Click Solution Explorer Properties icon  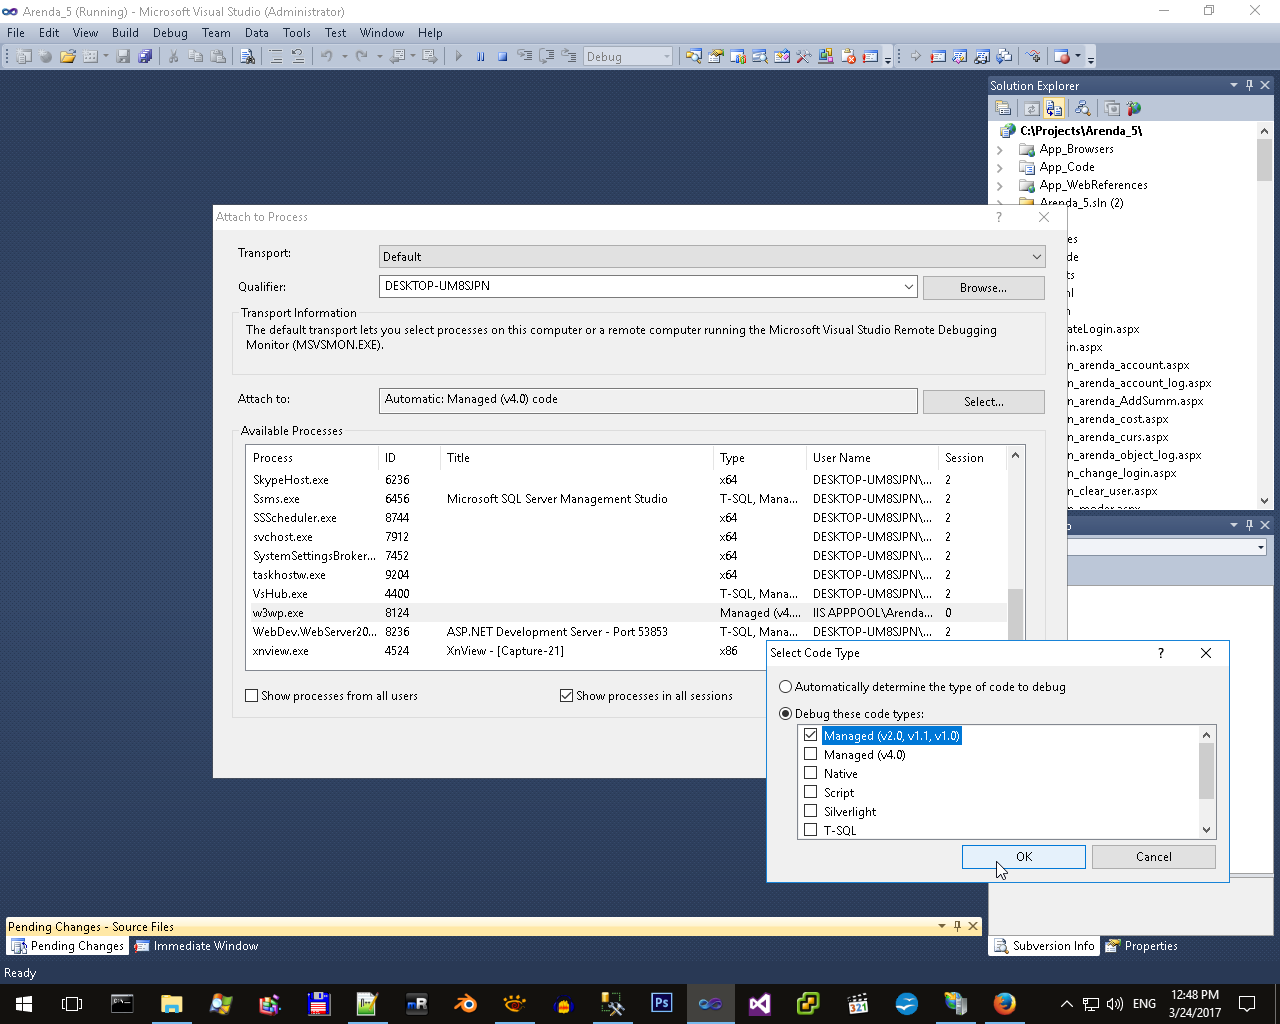click(x=1003, y=108)
